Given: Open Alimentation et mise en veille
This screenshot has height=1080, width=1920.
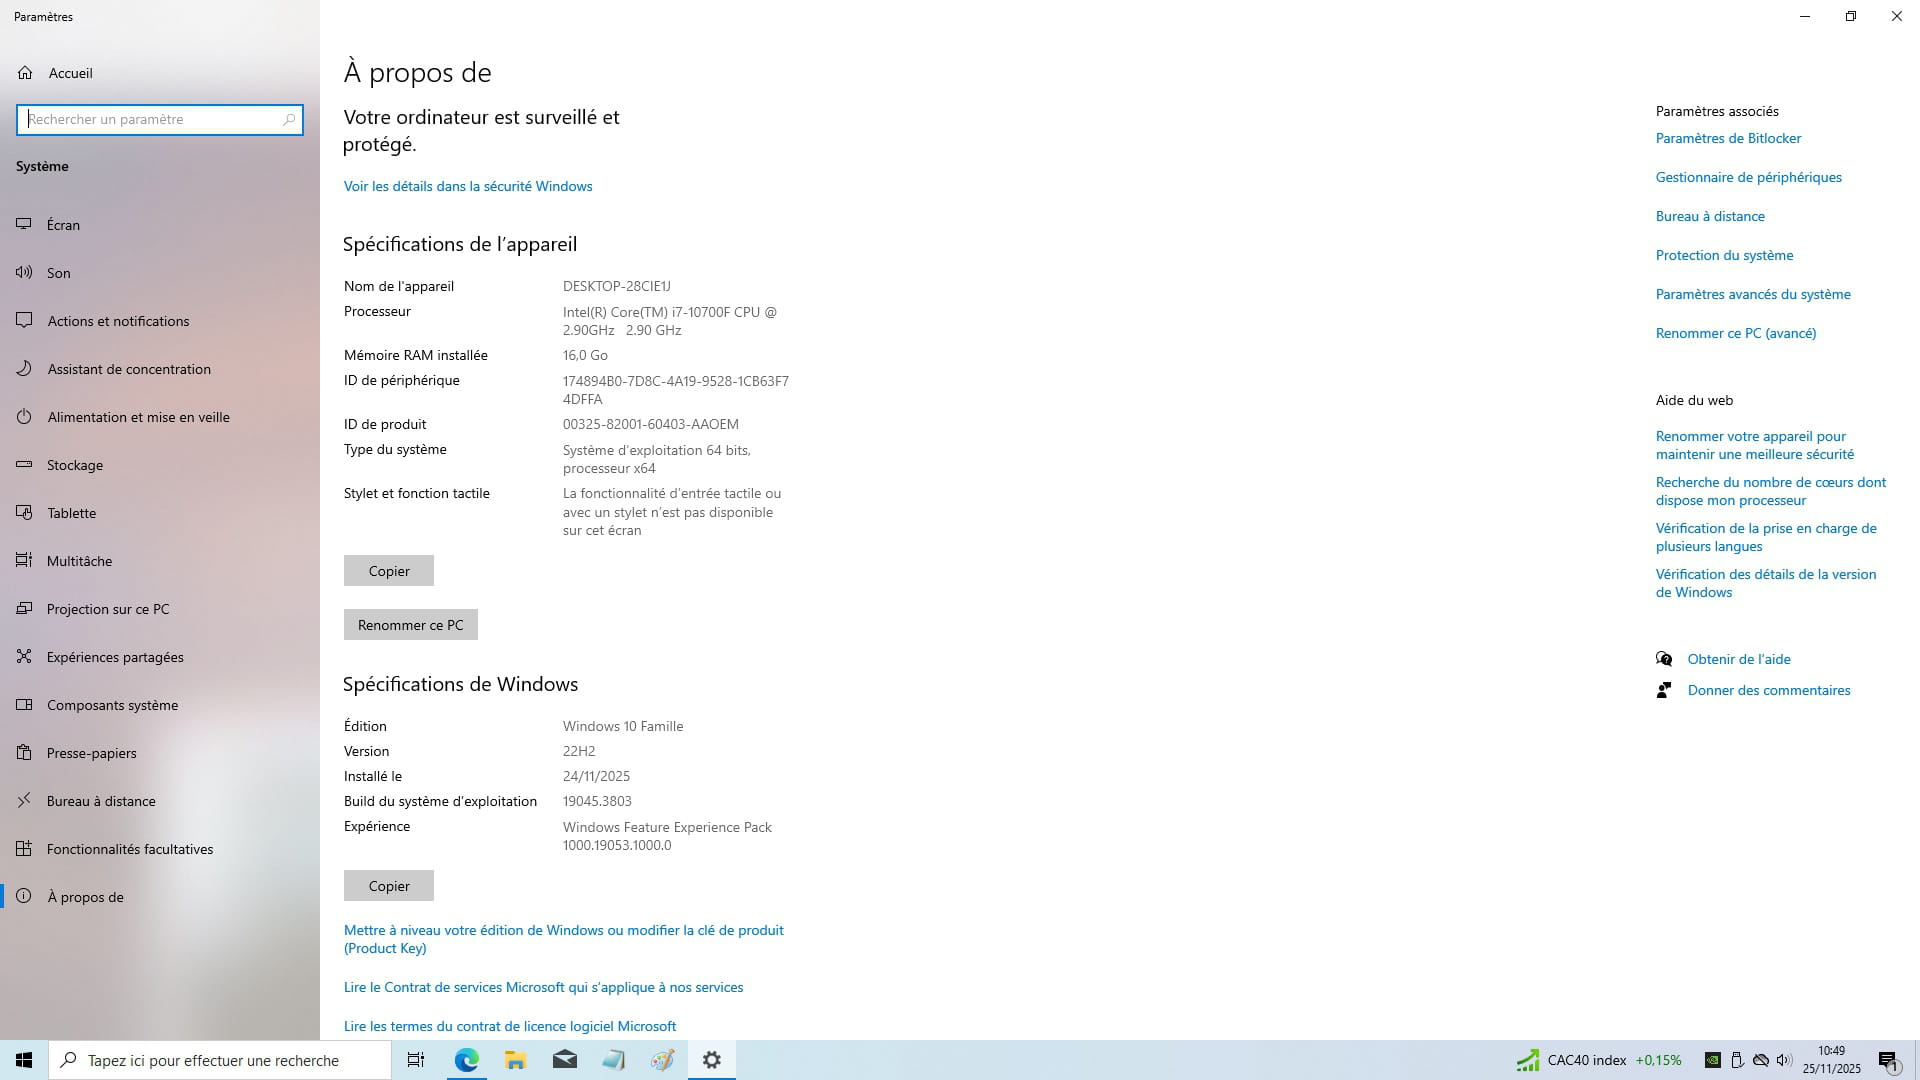Looking at the screenshot, I should click(x=138, y=417).
